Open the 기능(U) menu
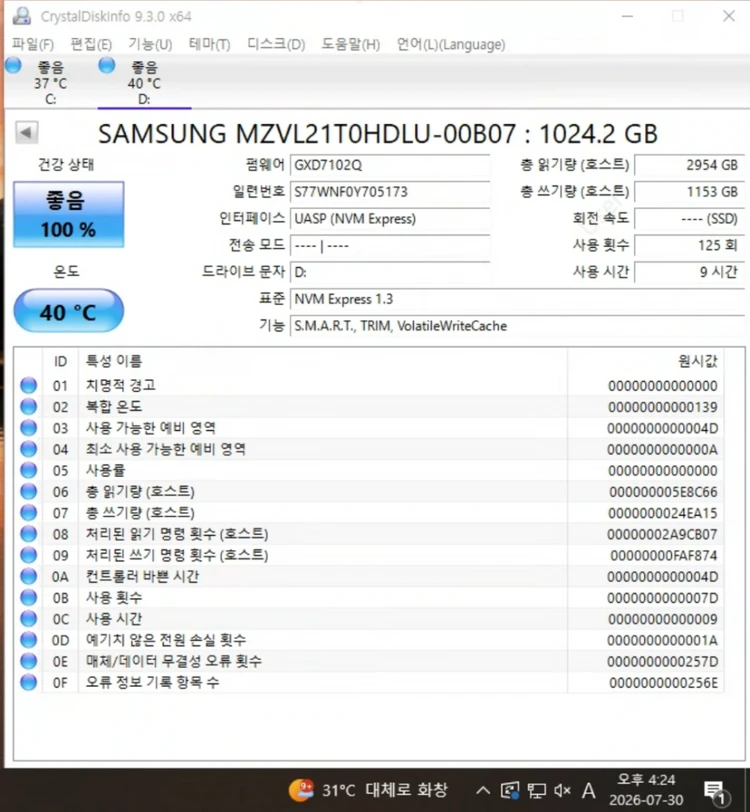The image size is (750, 812). [150, 45]
